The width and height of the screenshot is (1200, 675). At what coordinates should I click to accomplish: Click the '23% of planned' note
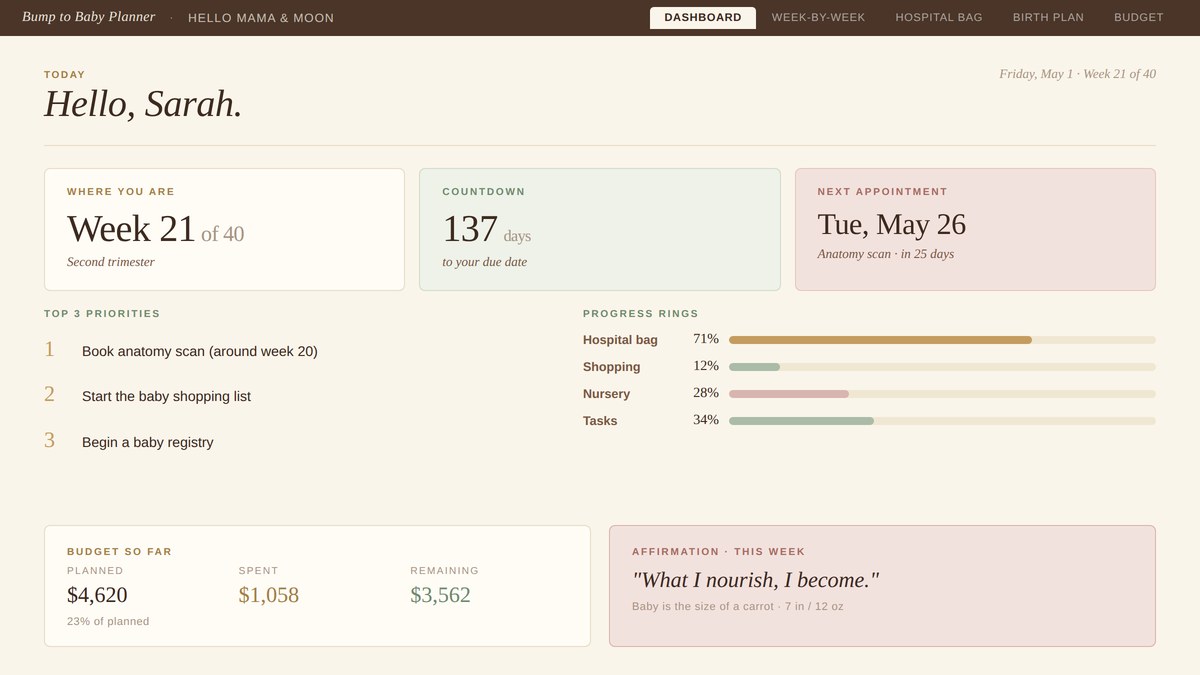tap(108, 621)
